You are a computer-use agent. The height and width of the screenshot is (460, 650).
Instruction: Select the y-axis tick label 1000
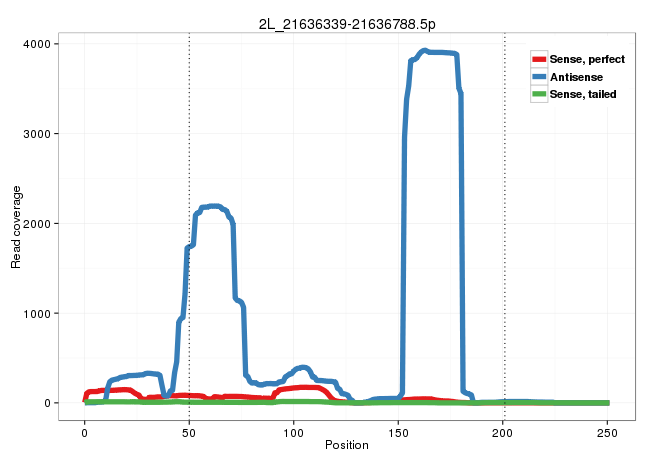(x=41, y=313)
